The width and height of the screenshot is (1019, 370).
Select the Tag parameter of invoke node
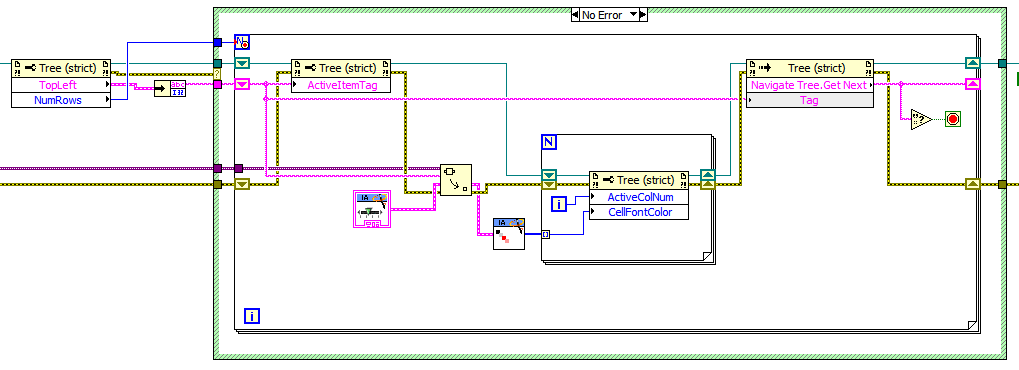(x=810, y=99)
